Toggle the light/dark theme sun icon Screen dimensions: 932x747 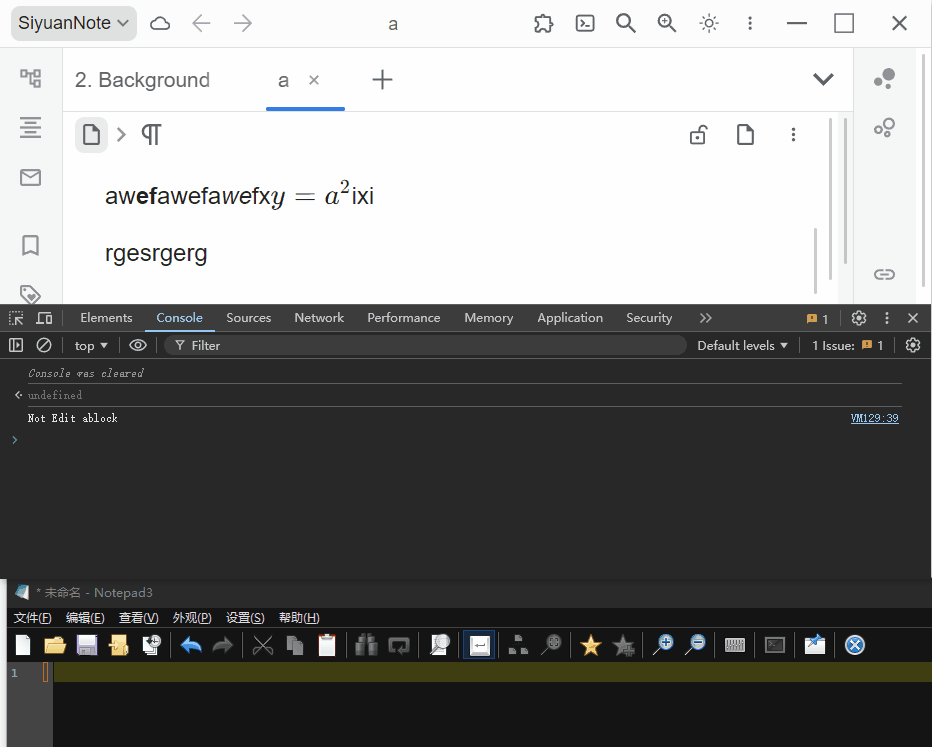tap(708, 23)
